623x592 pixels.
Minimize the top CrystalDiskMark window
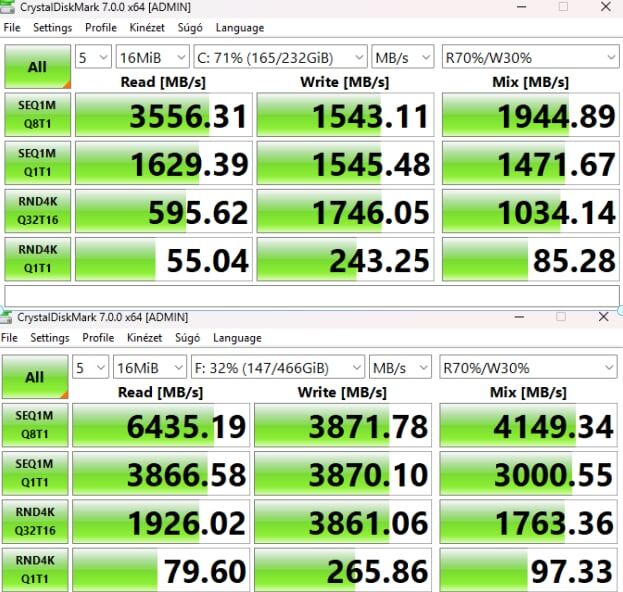[521, 7]
